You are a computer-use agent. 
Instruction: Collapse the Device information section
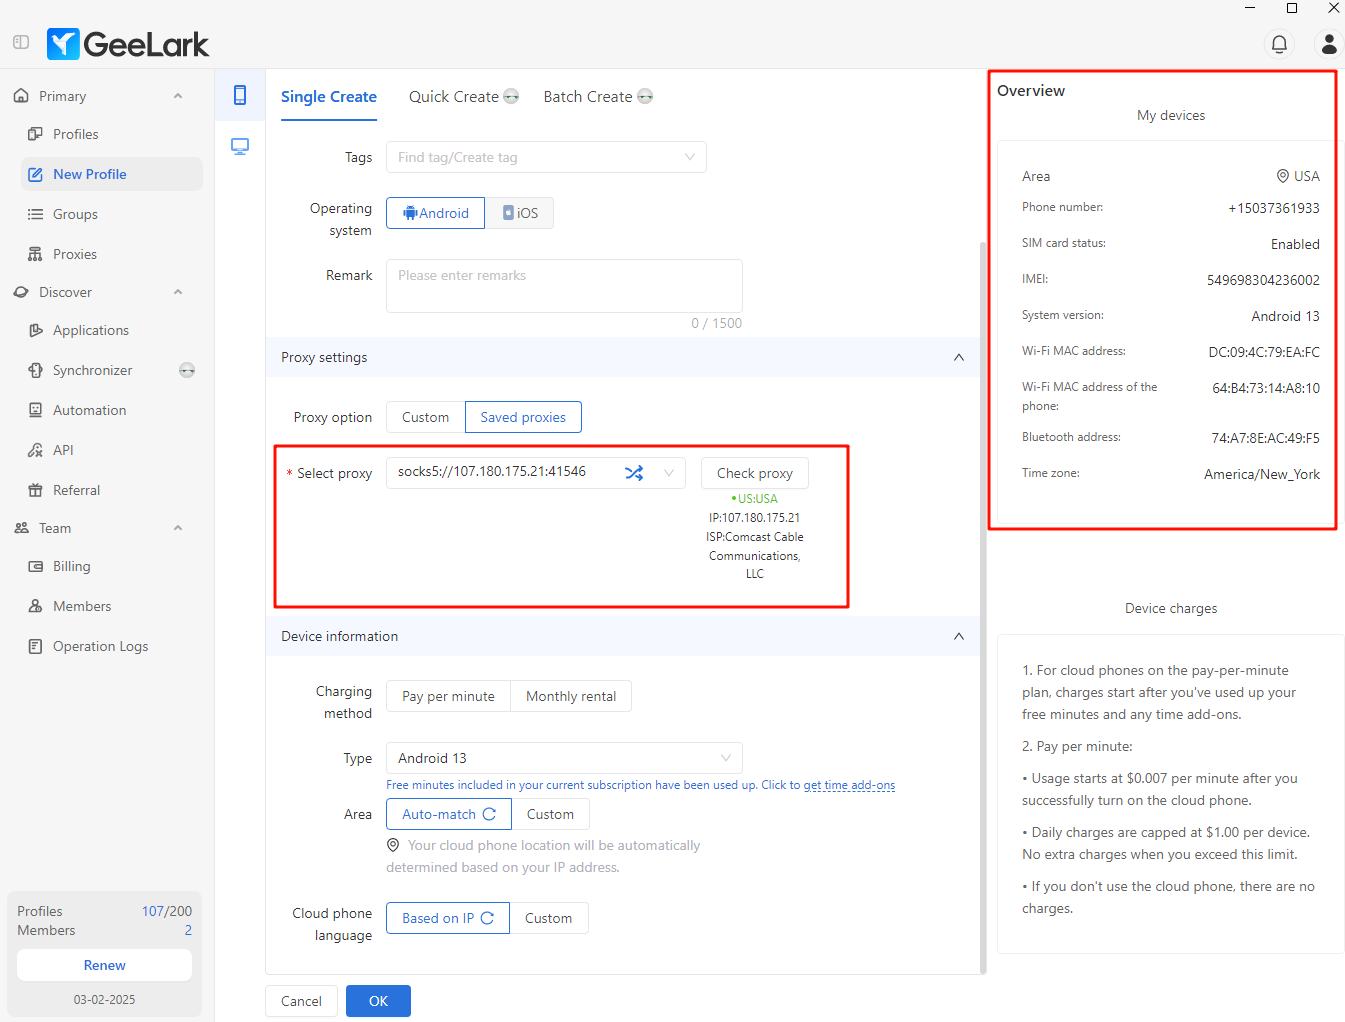pyautogui.click(x=959, y=636)
